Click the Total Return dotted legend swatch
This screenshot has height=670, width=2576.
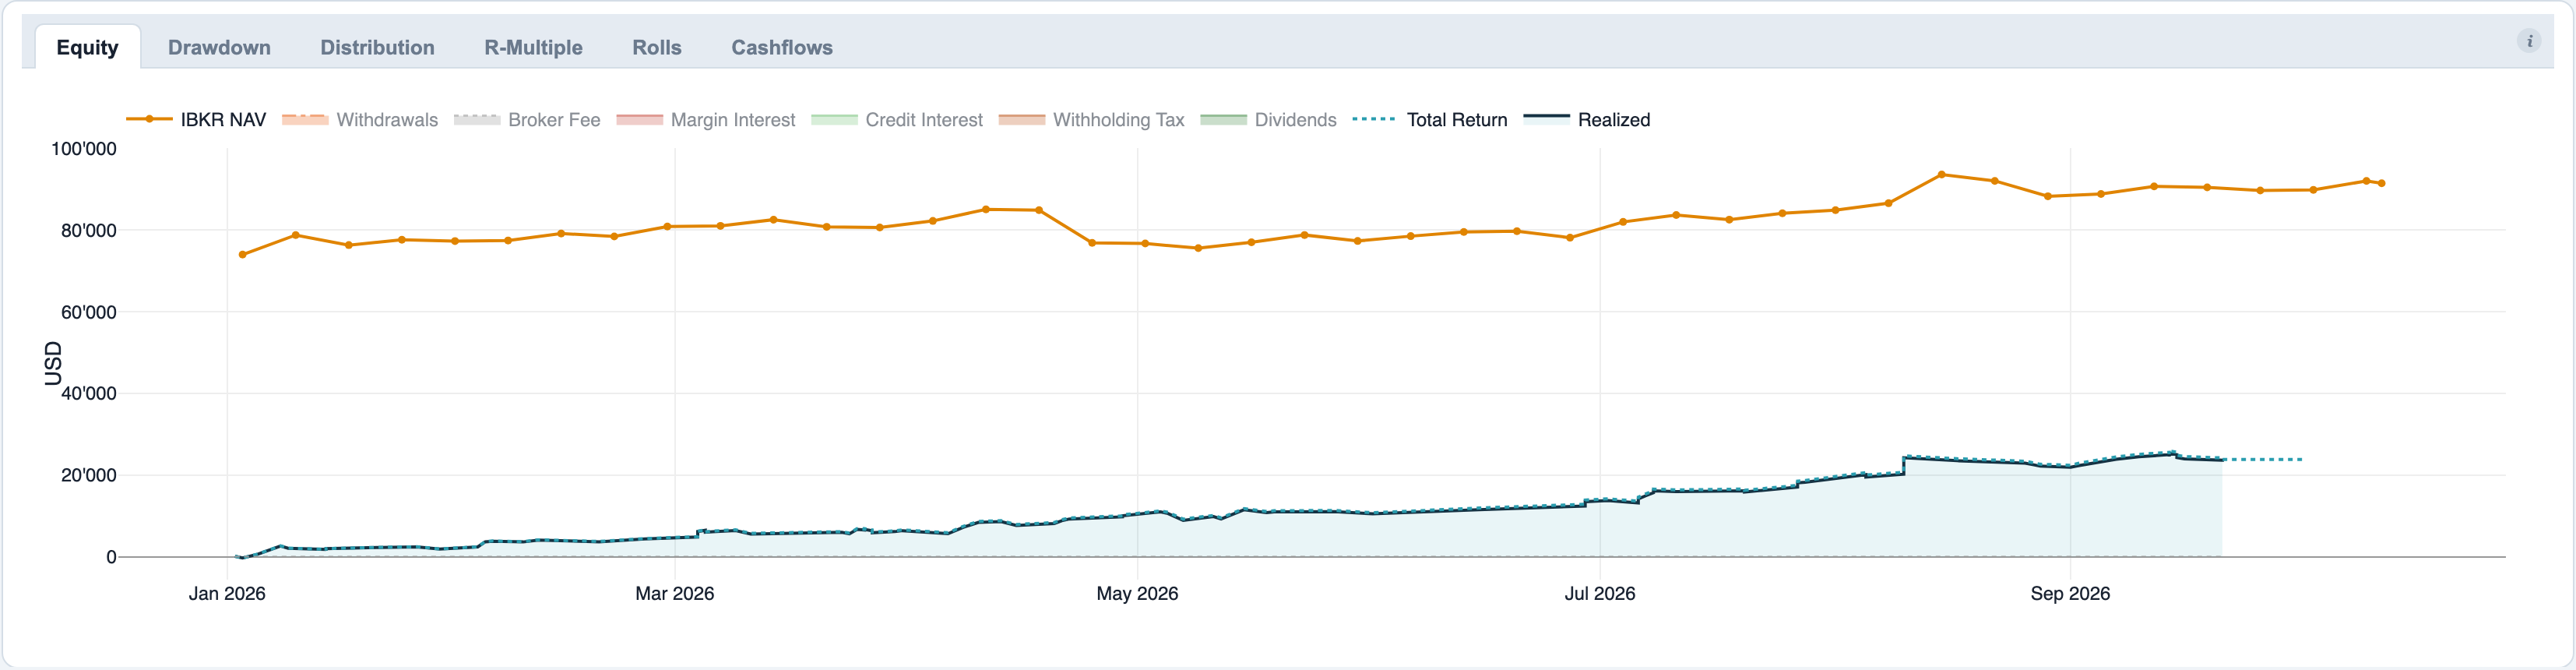pos(1375,119)
